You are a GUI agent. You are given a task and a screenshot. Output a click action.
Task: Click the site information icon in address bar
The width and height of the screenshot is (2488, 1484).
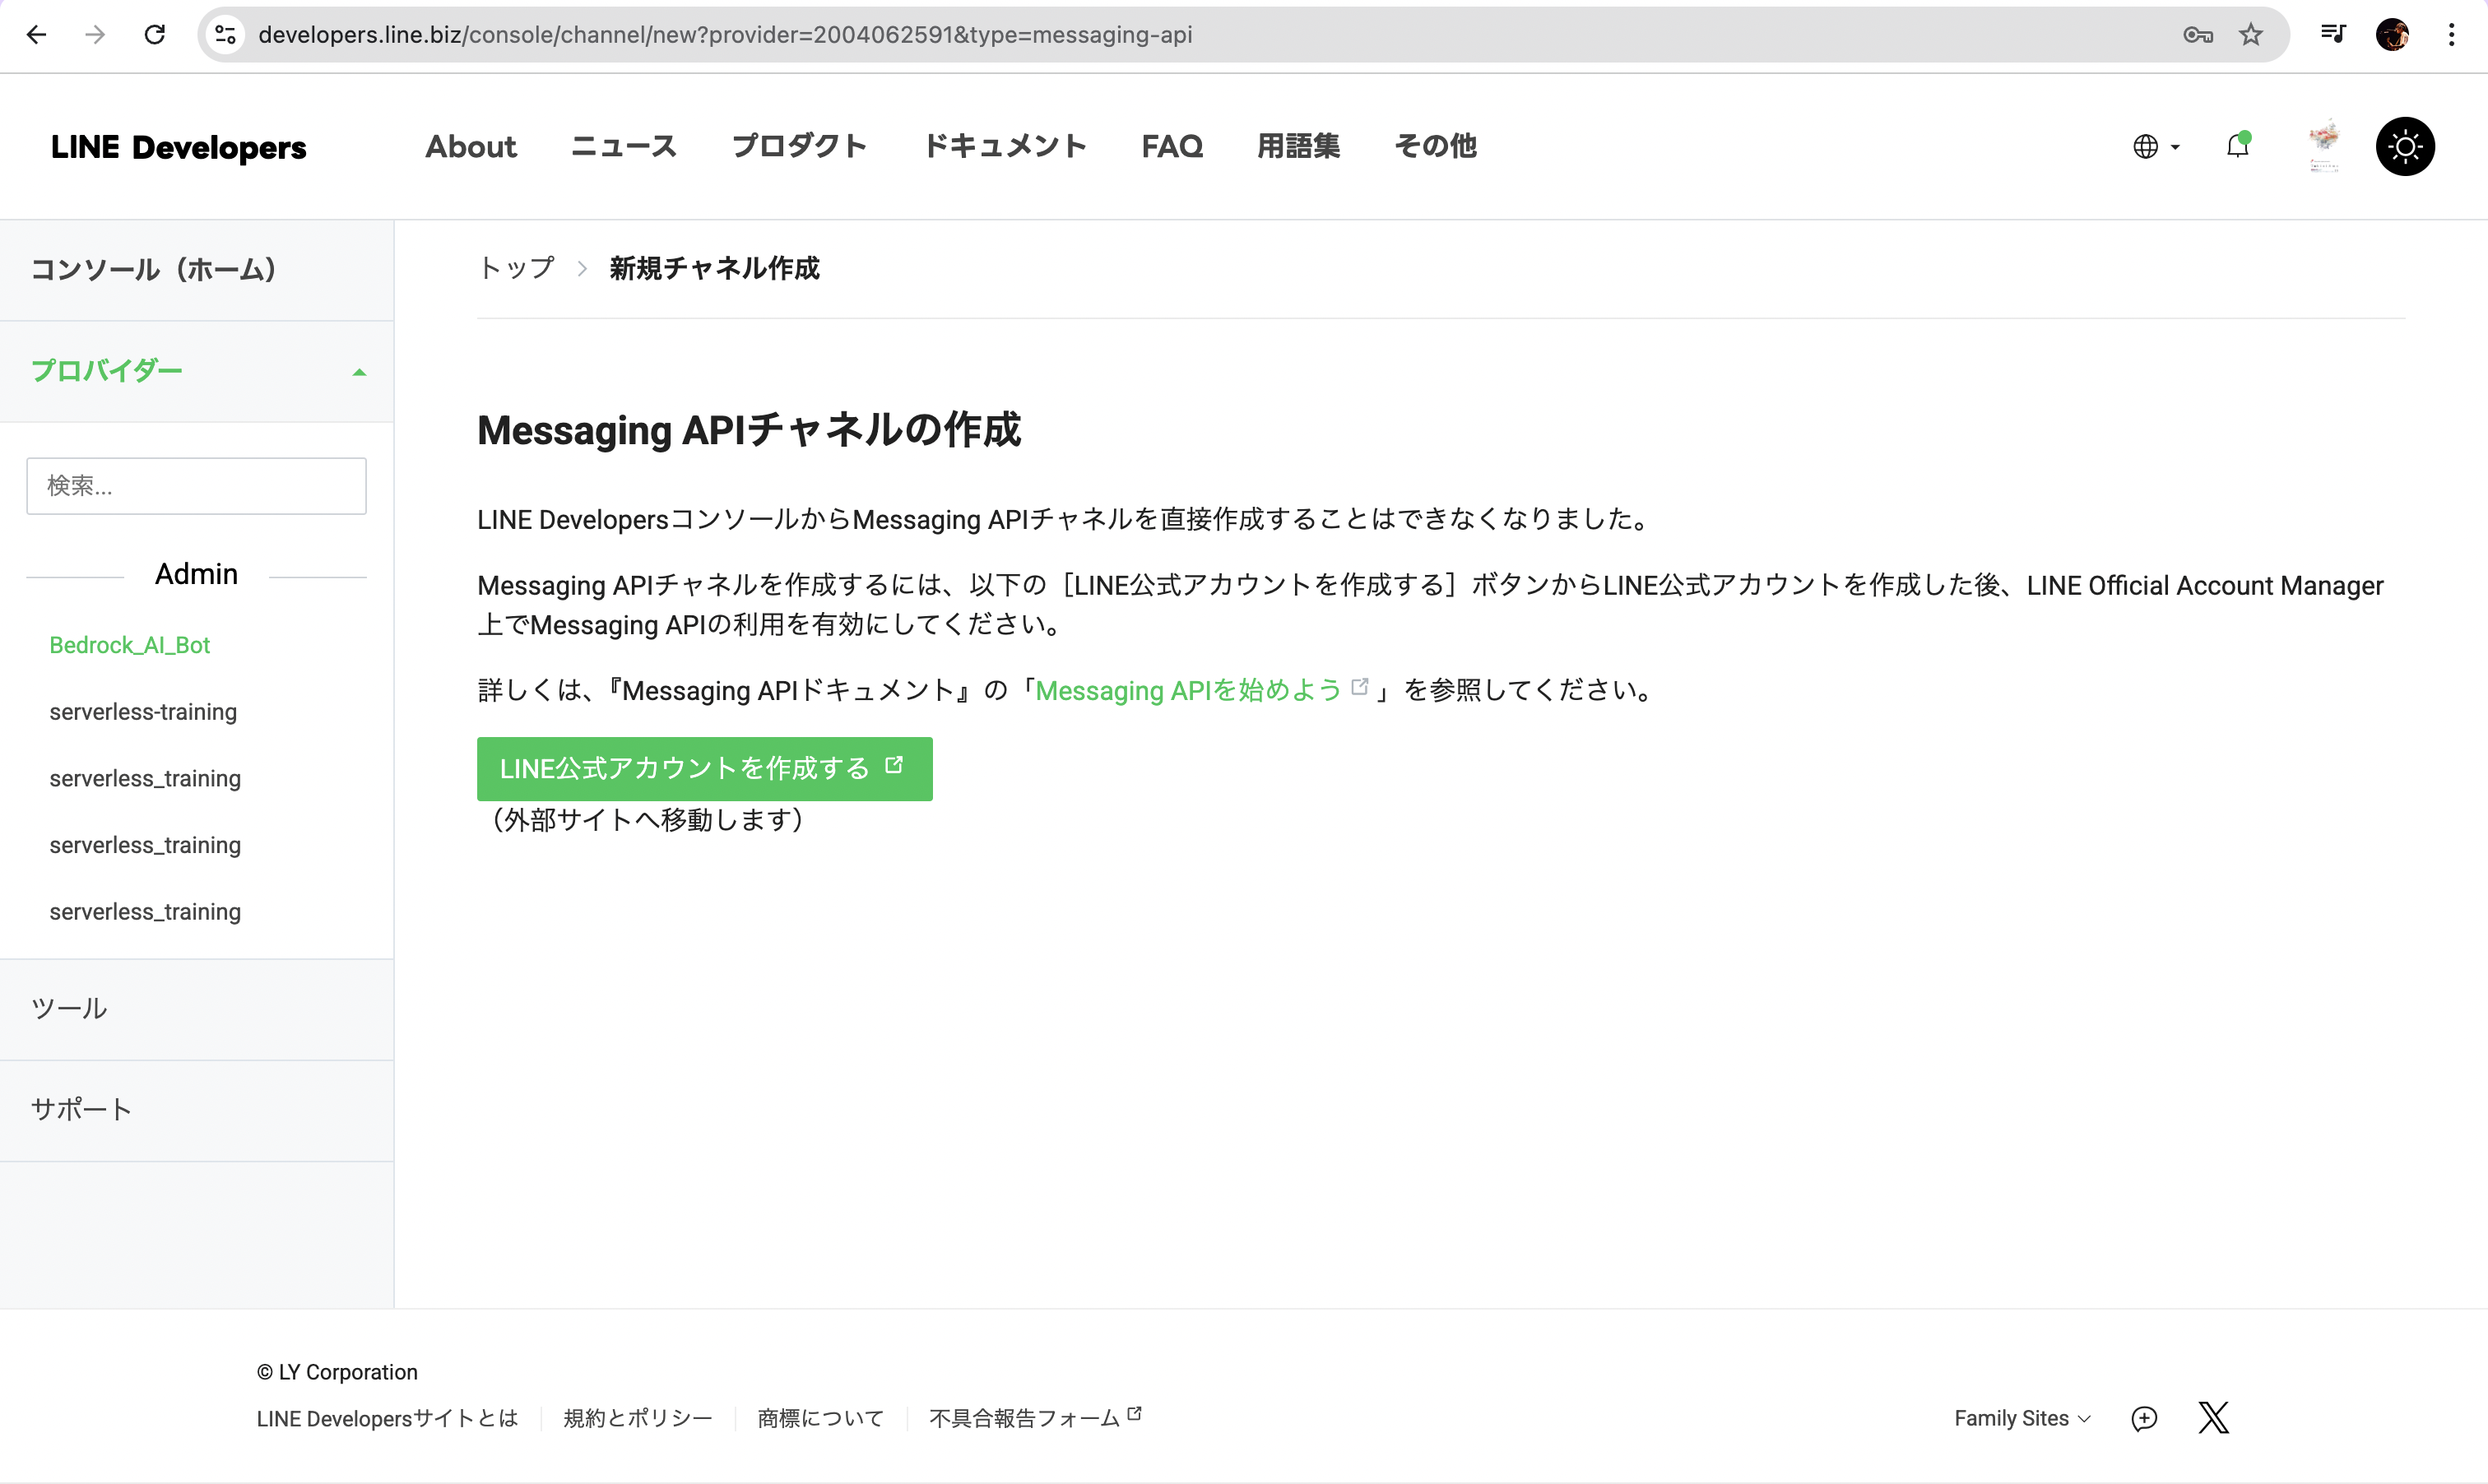[x=225, y=35]
